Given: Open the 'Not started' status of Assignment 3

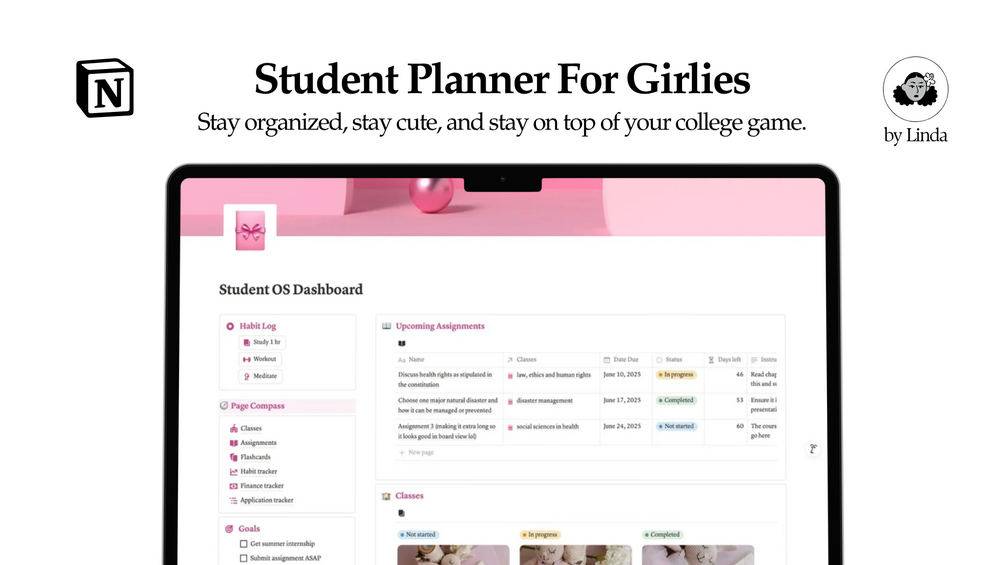Looking at the screenshot, I should (x=676, y=426).
